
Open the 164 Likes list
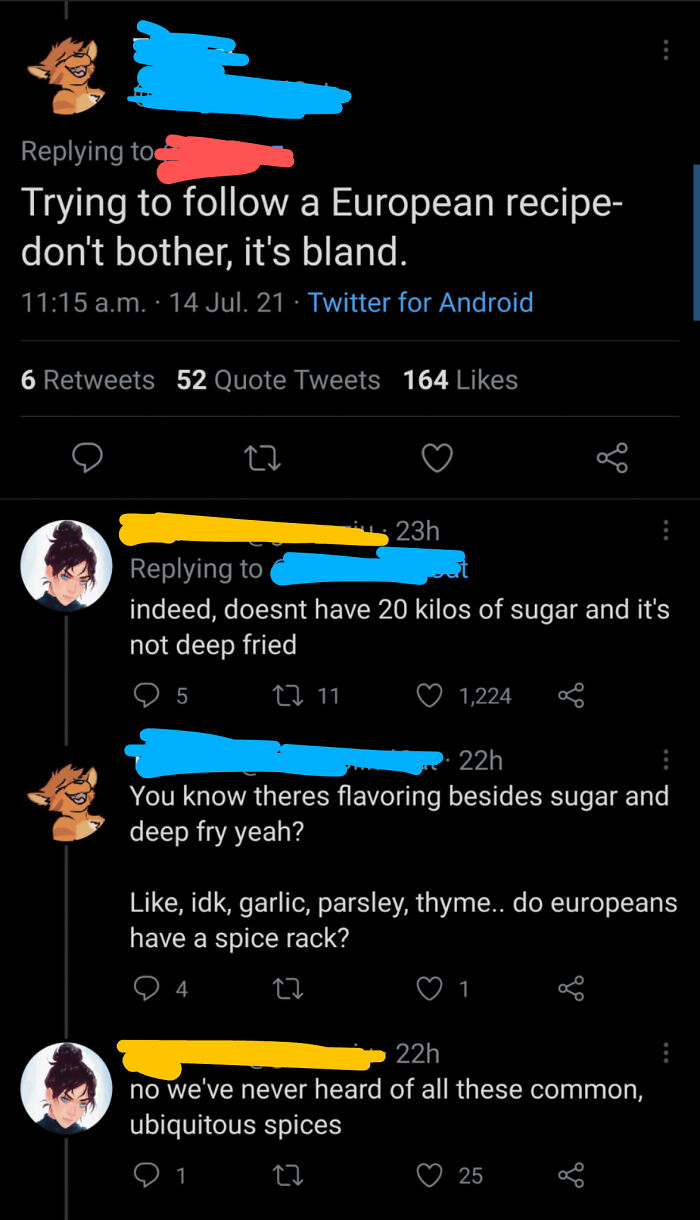[460, 380]
